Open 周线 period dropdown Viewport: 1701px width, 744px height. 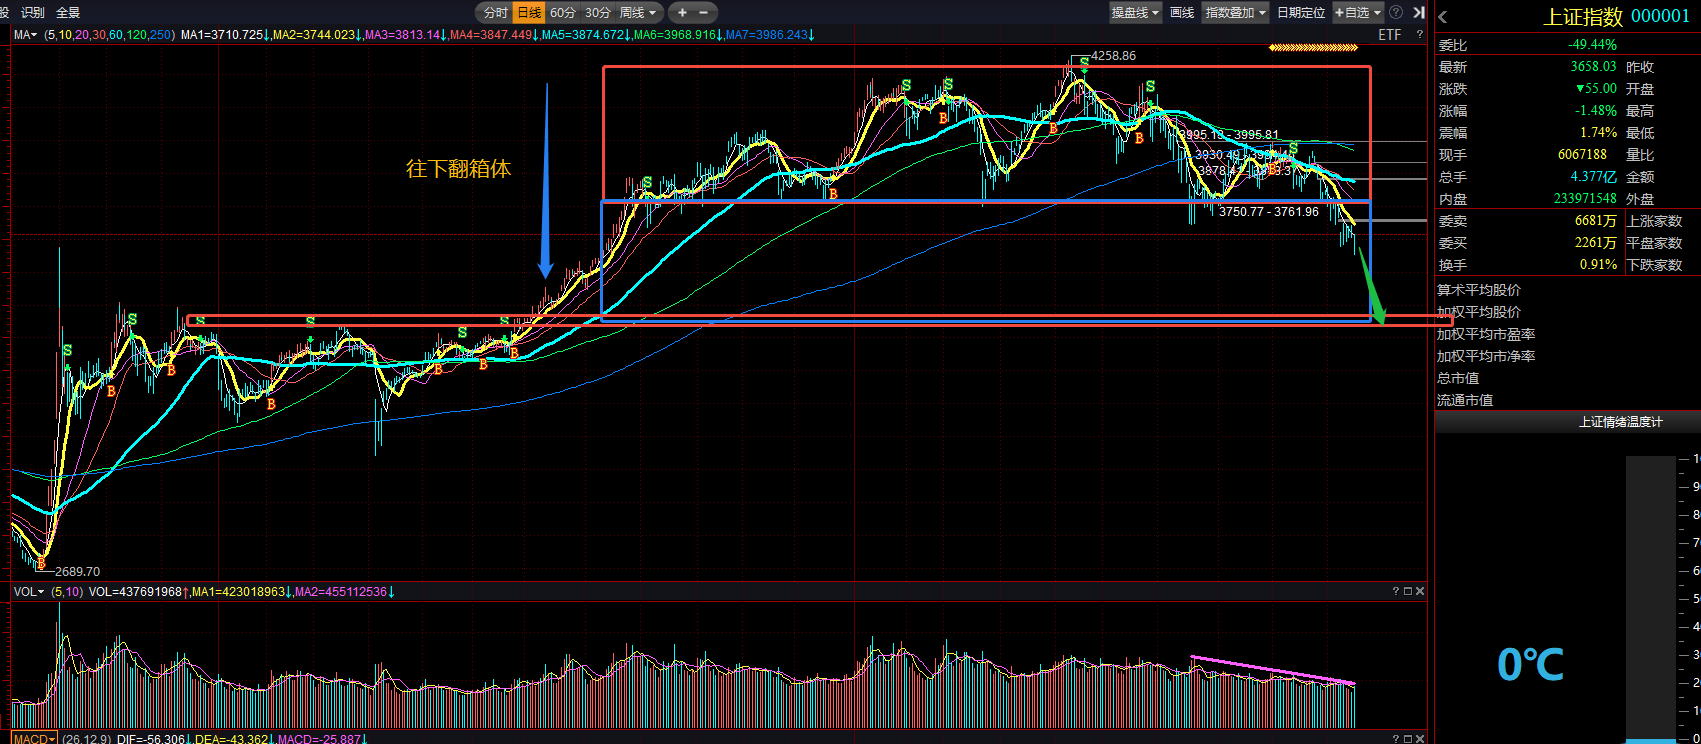638,13
